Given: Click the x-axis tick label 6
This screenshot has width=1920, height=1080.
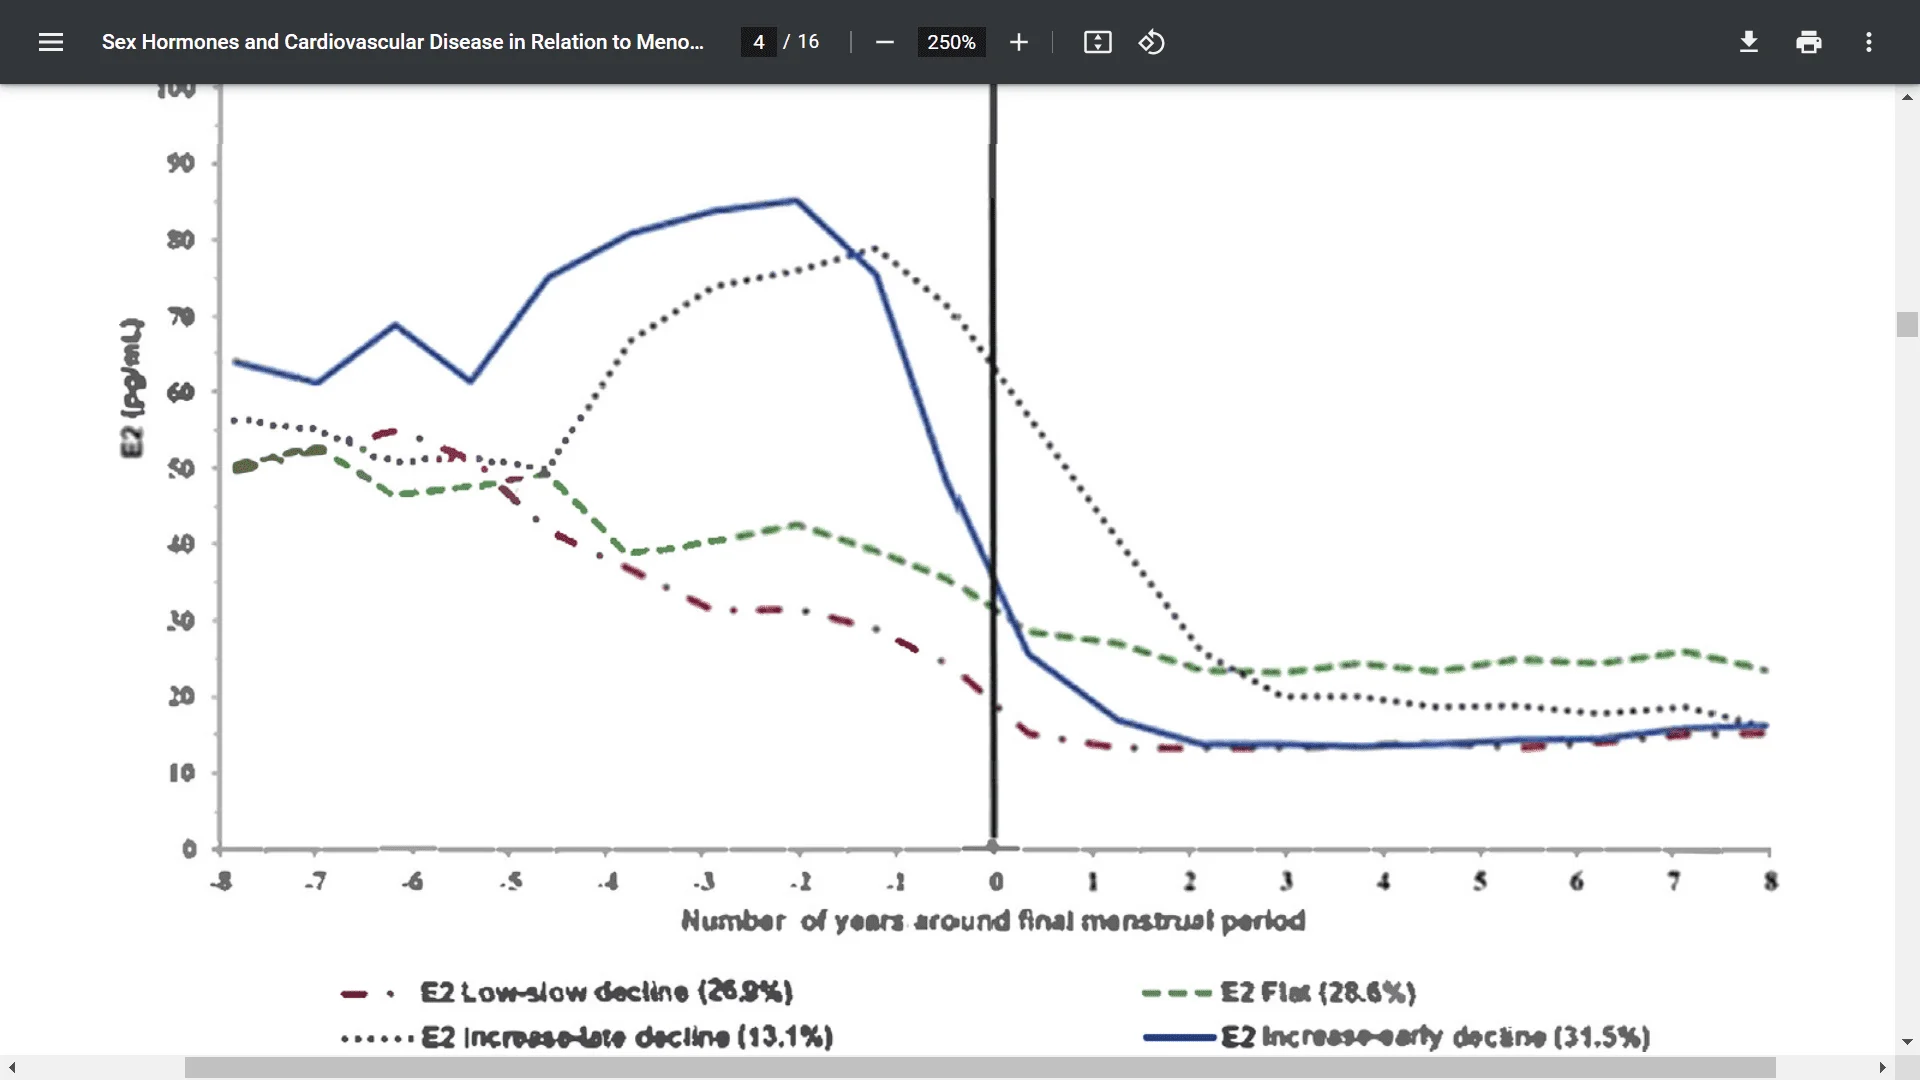Looking at the screenshot, I should point(1577,881).
